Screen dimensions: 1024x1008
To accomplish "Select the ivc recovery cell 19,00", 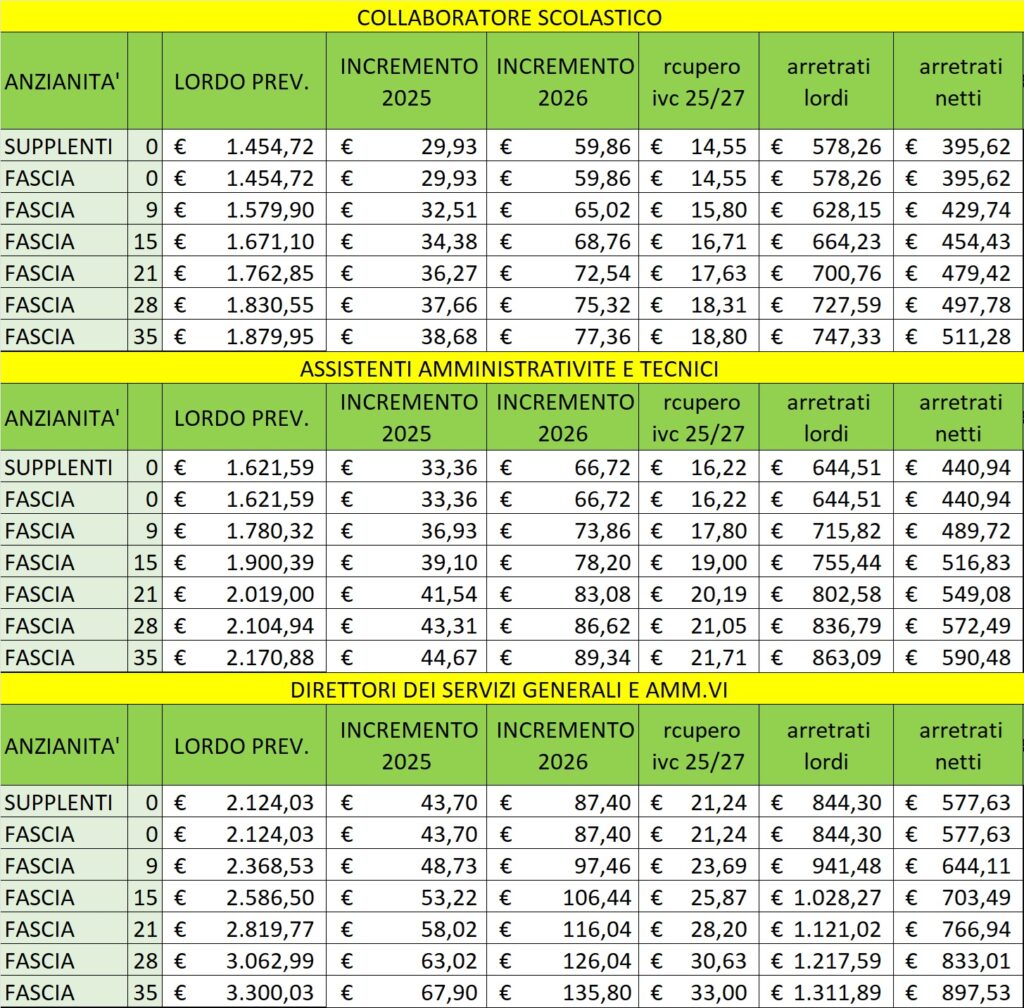I will 699,562.
